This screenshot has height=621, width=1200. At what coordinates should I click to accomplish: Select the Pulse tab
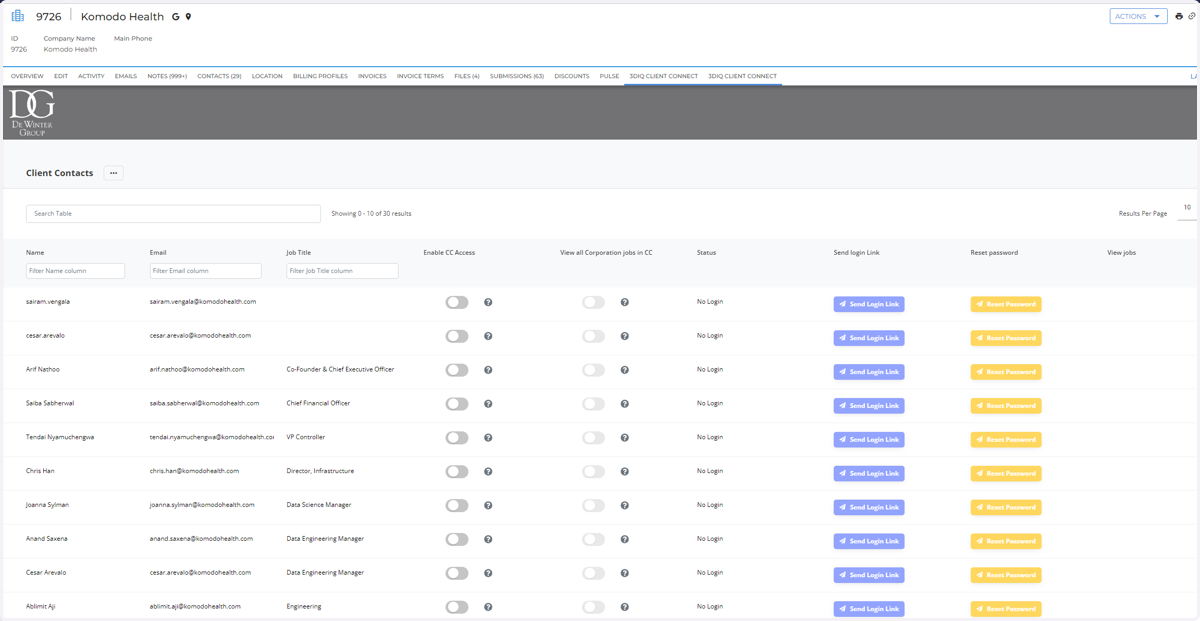(609, 76)
